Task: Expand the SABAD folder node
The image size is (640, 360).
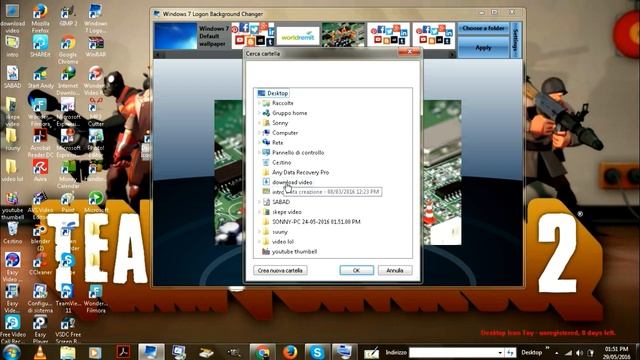Action: click(x=260, y=202)
